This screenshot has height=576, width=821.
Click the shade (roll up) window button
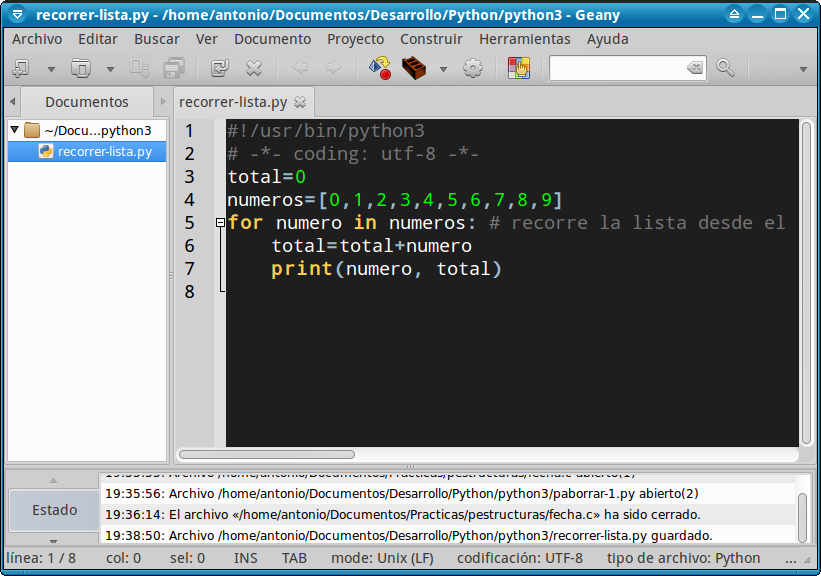pos(734,14)
